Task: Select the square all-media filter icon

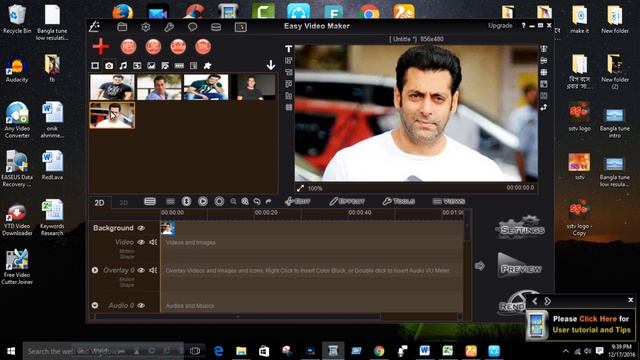Action: pyautogui.click(x=95, y=66)
